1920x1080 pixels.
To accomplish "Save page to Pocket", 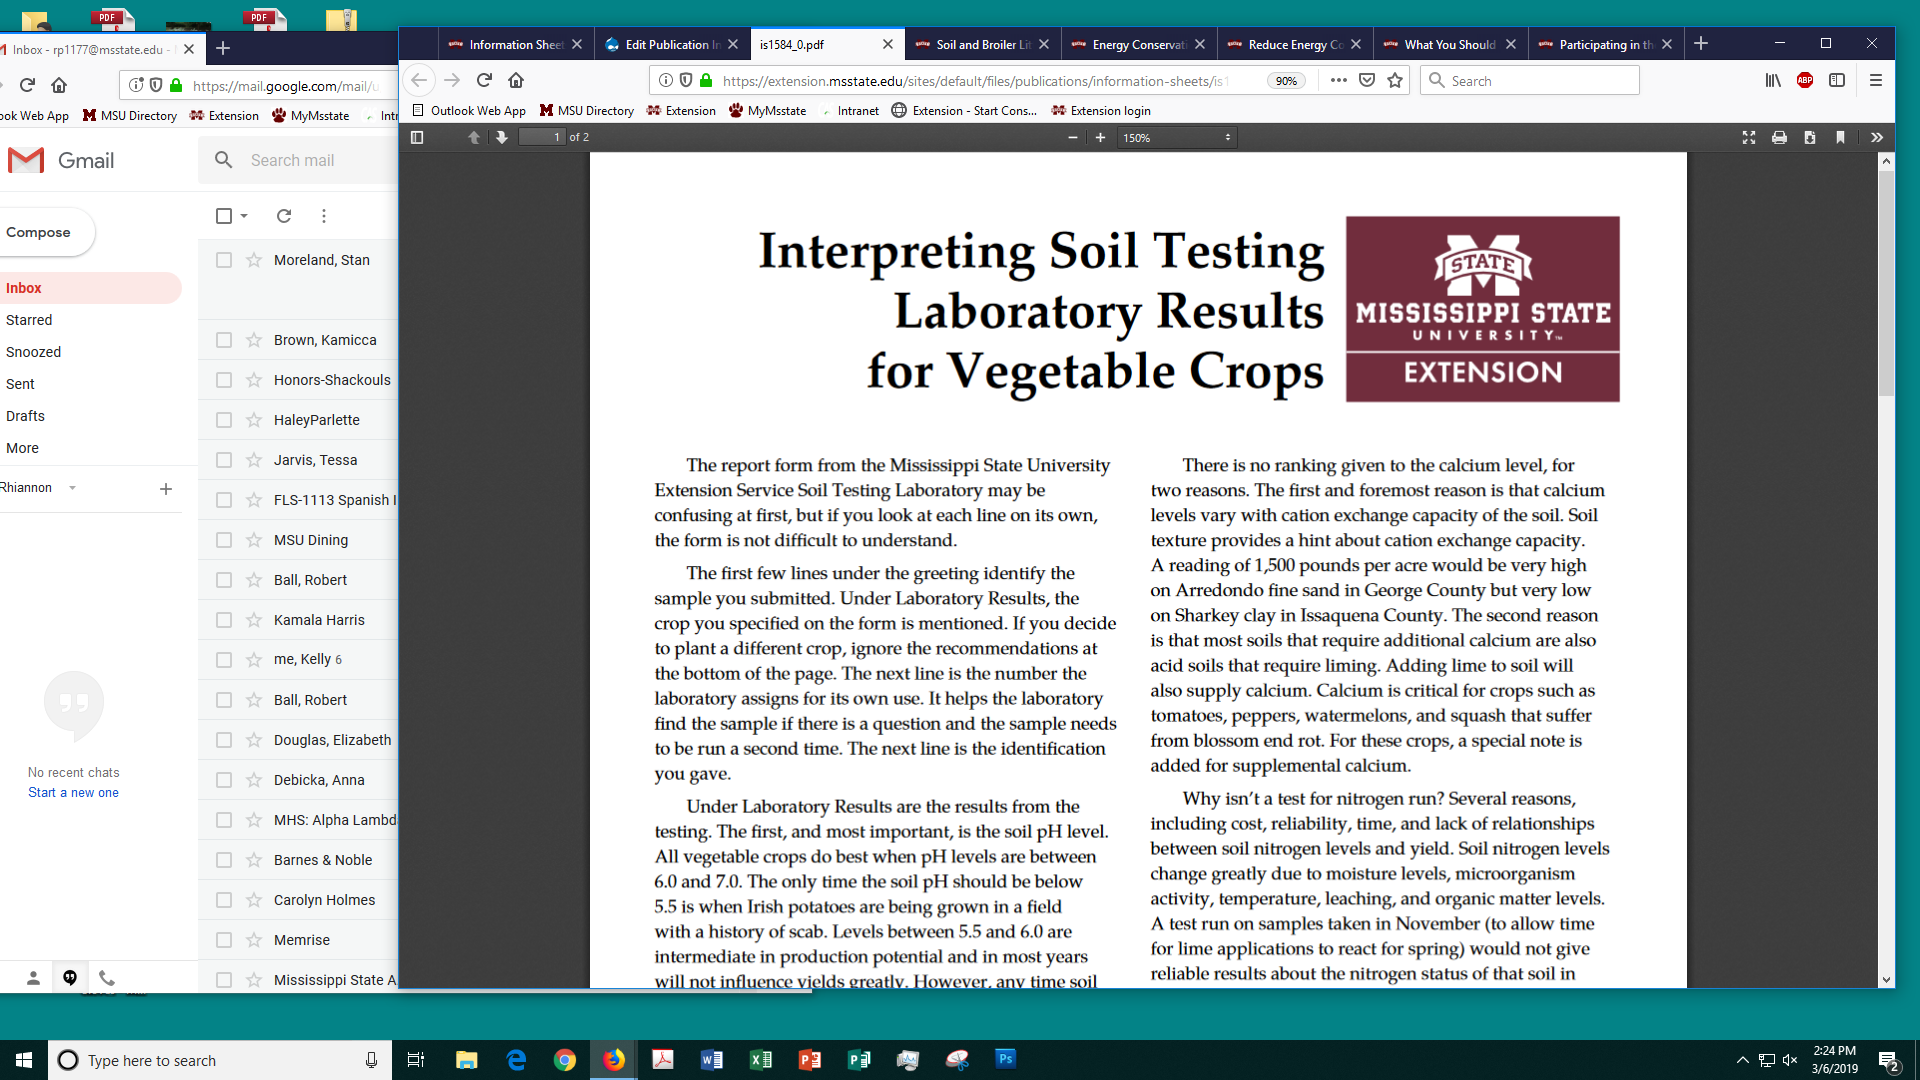I will 1367,80.
